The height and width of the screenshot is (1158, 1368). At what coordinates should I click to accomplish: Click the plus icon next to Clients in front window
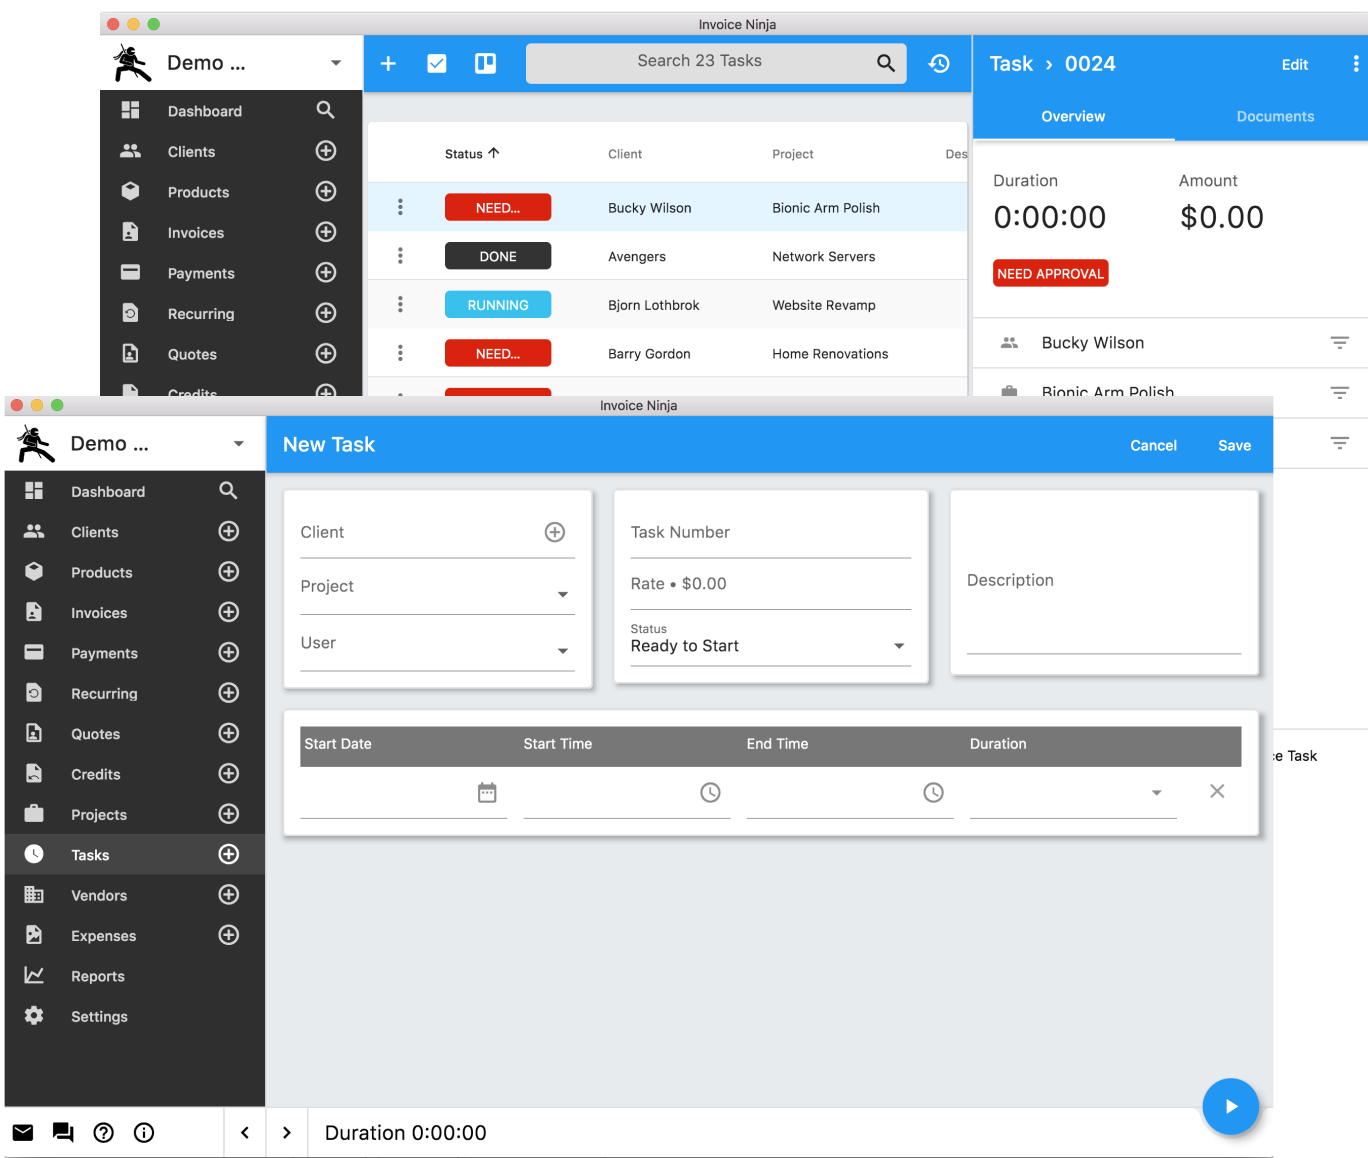click(229, 531)
